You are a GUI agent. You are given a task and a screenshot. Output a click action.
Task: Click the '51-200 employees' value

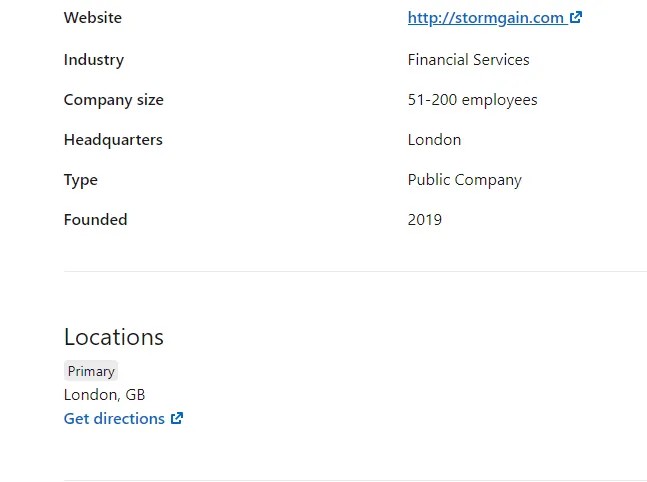pos(472,100)
